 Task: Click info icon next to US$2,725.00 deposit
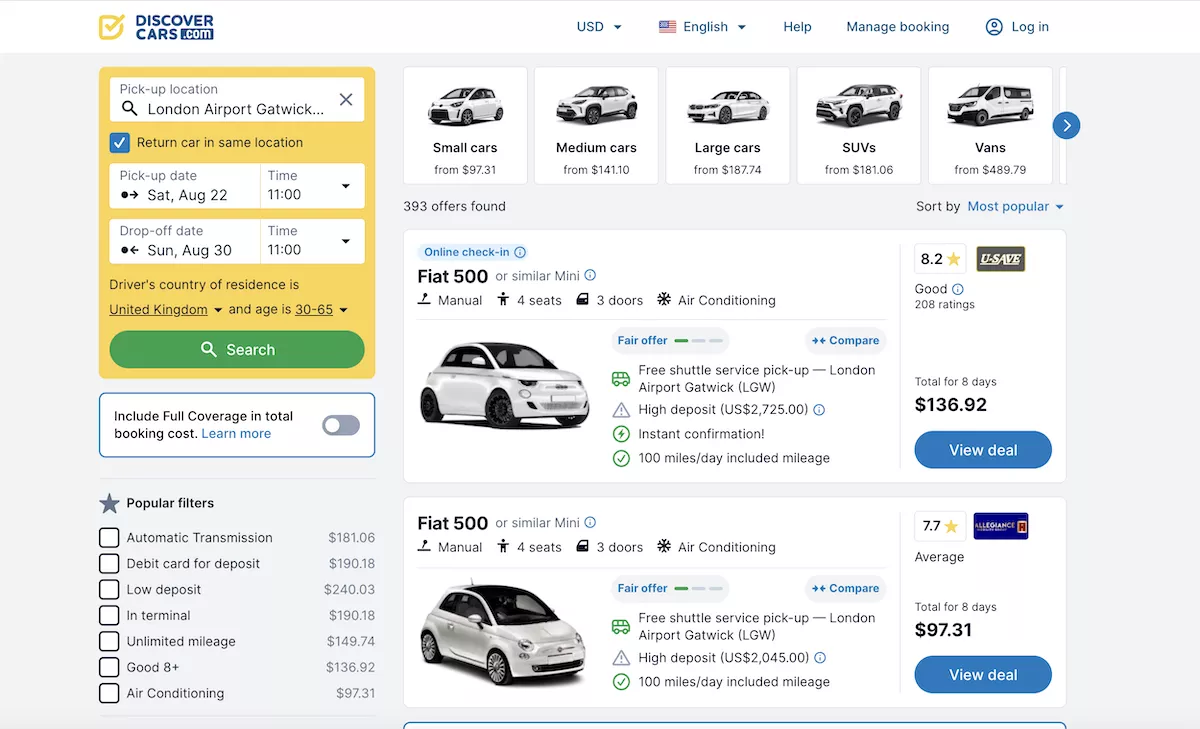pos(819,410)
